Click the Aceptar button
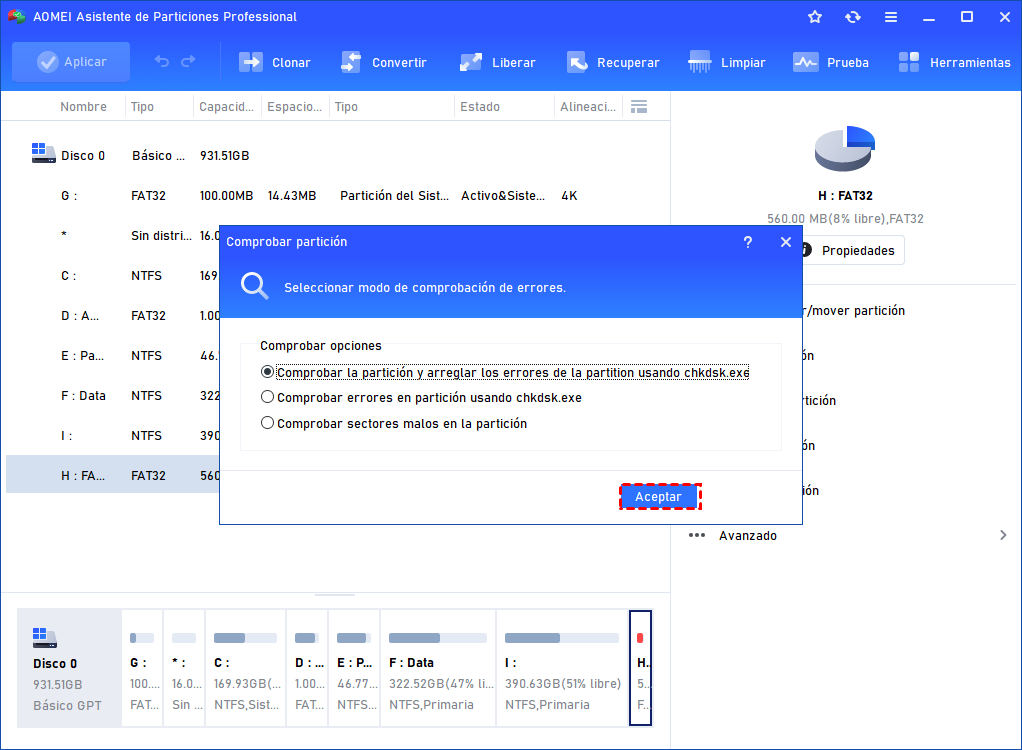The height and width of the screenshot is (750, 1022). pos(659,497)
